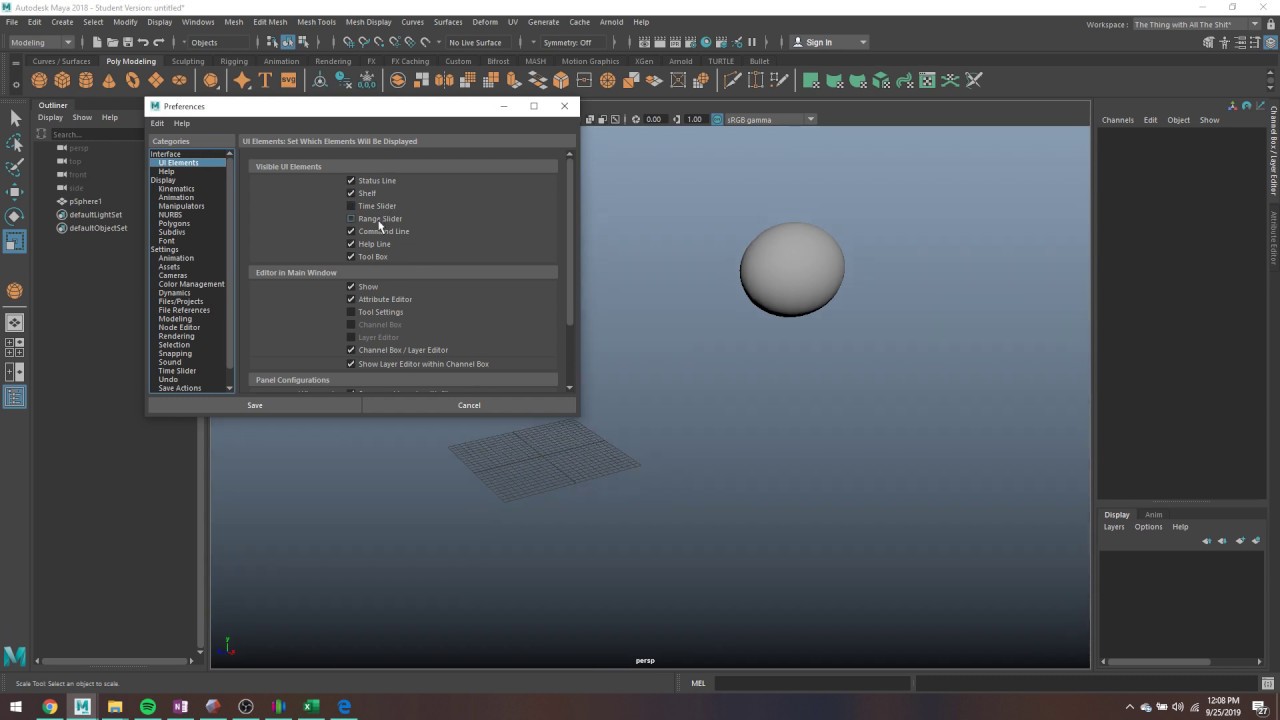Click the Preferences settings vertical scrollbar

(x=570, y=240)
